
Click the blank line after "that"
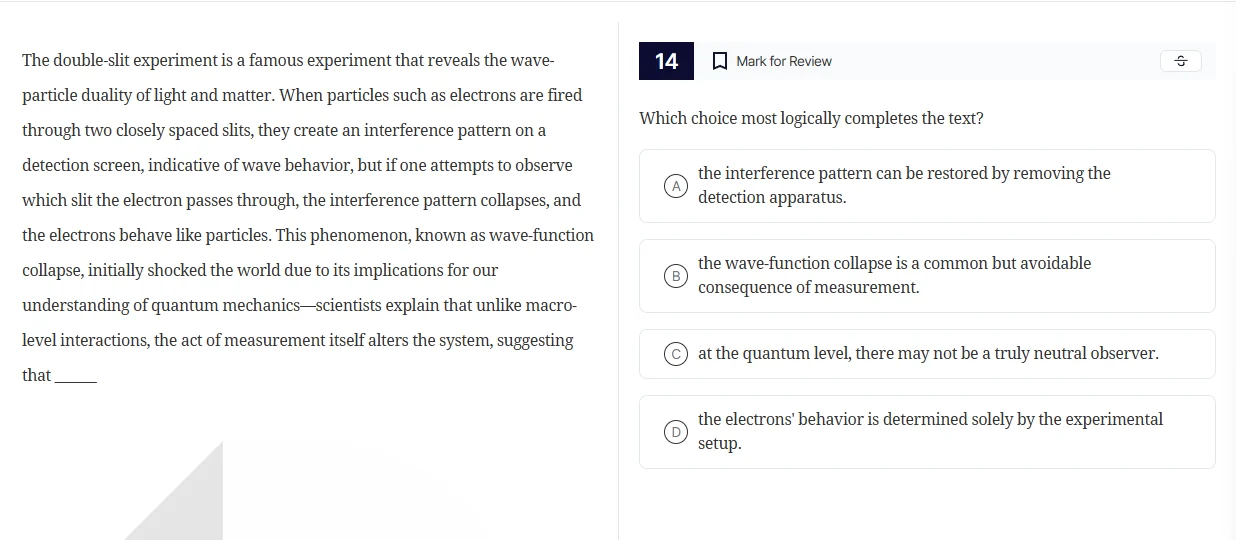coord(76,378)
